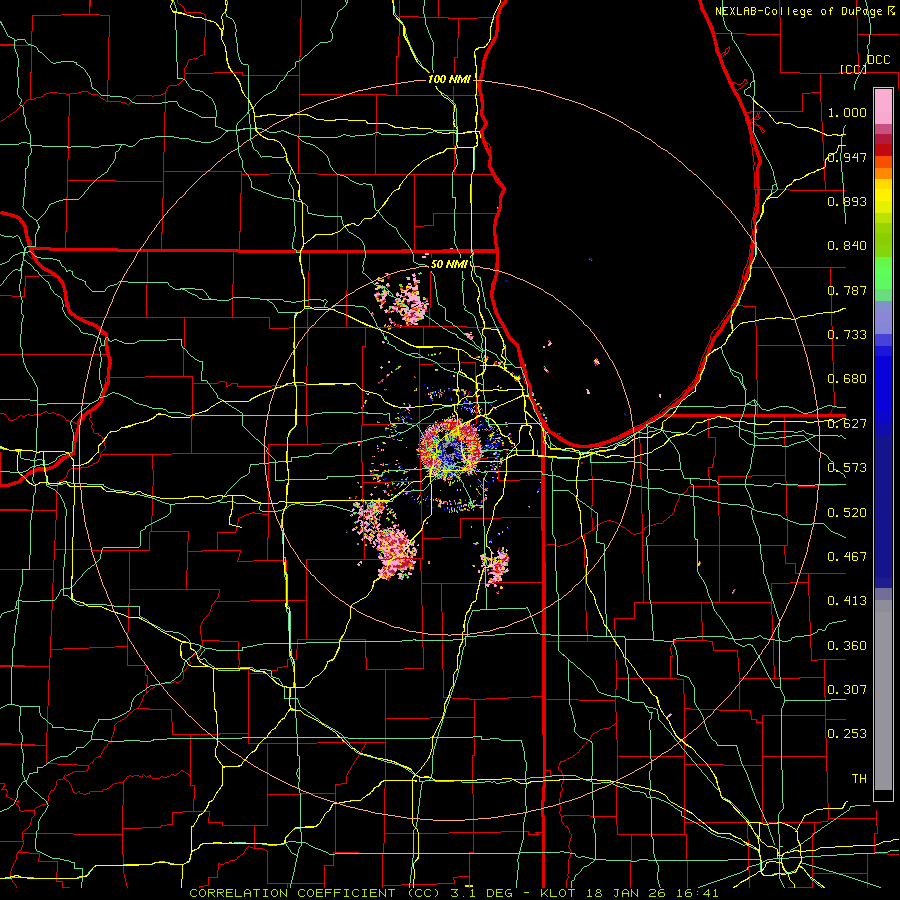This screenshot has width=900, height=900.
Task: Click the 0.733 legend value
Action: tap(847, 335)
